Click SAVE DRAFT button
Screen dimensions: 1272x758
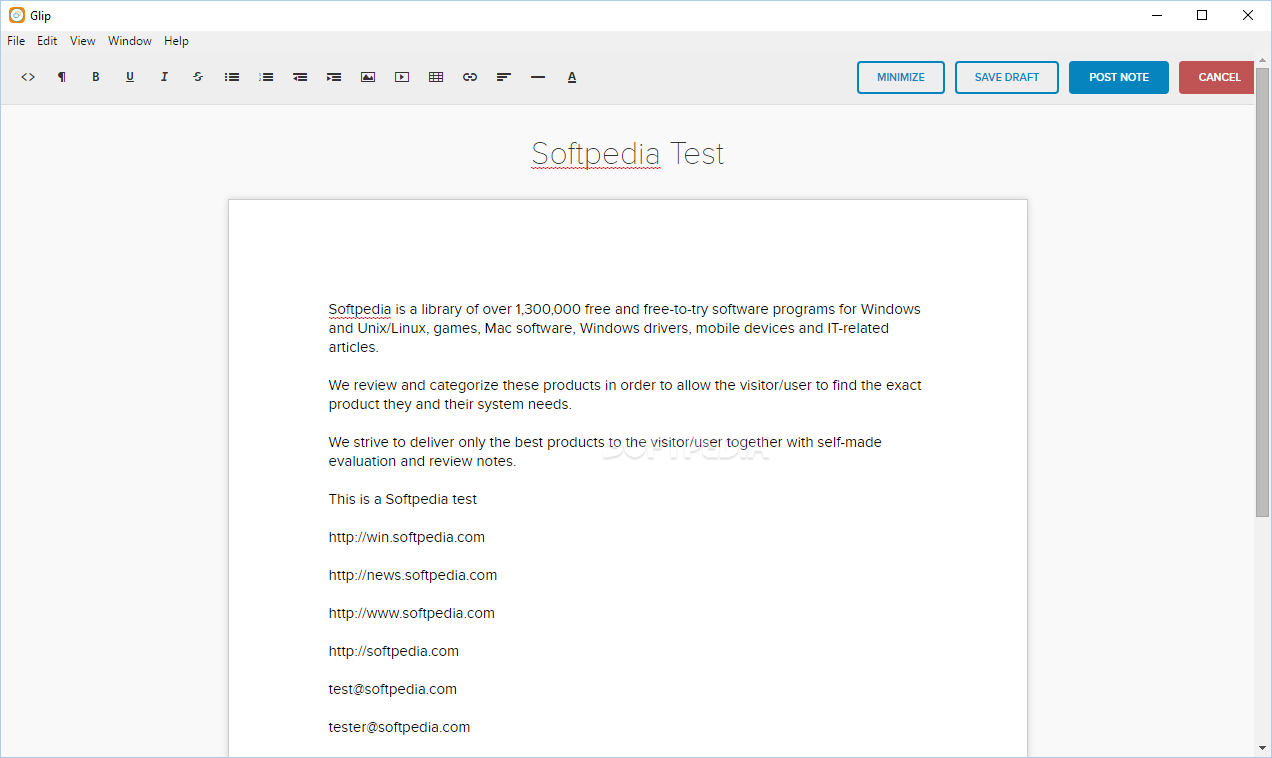click(x=1007, y=77)
